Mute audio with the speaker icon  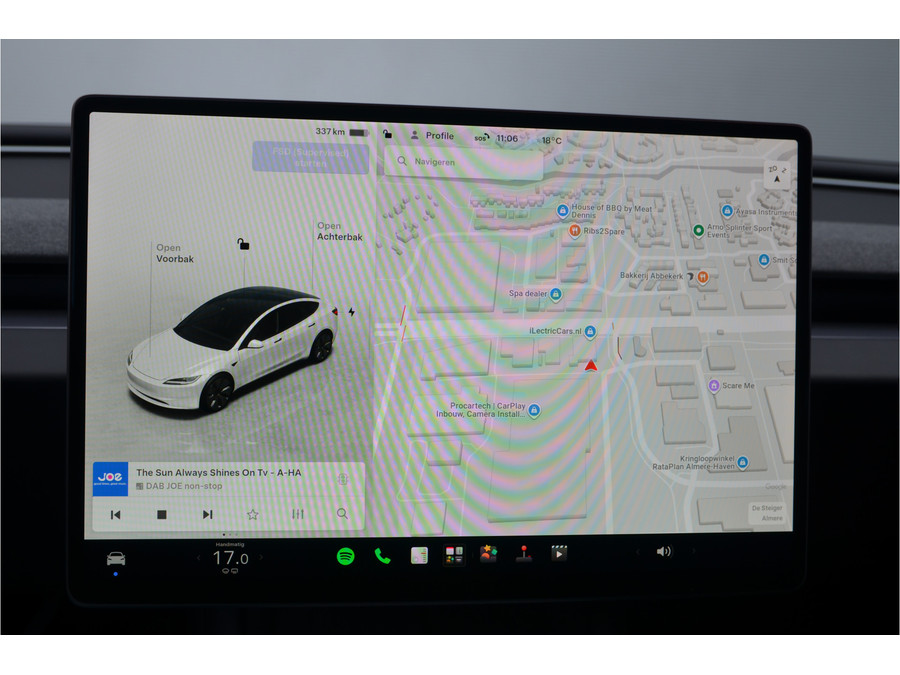pos(664,552)
